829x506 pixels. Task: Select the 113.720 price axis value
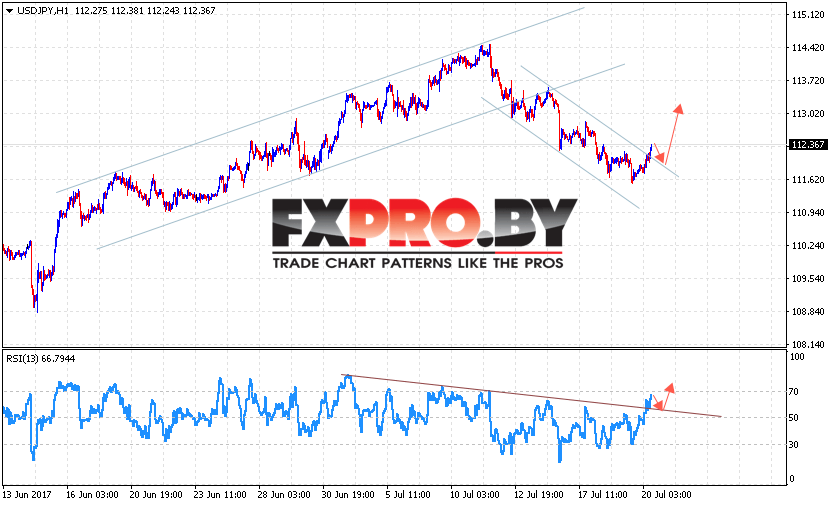tap(808, 80)
